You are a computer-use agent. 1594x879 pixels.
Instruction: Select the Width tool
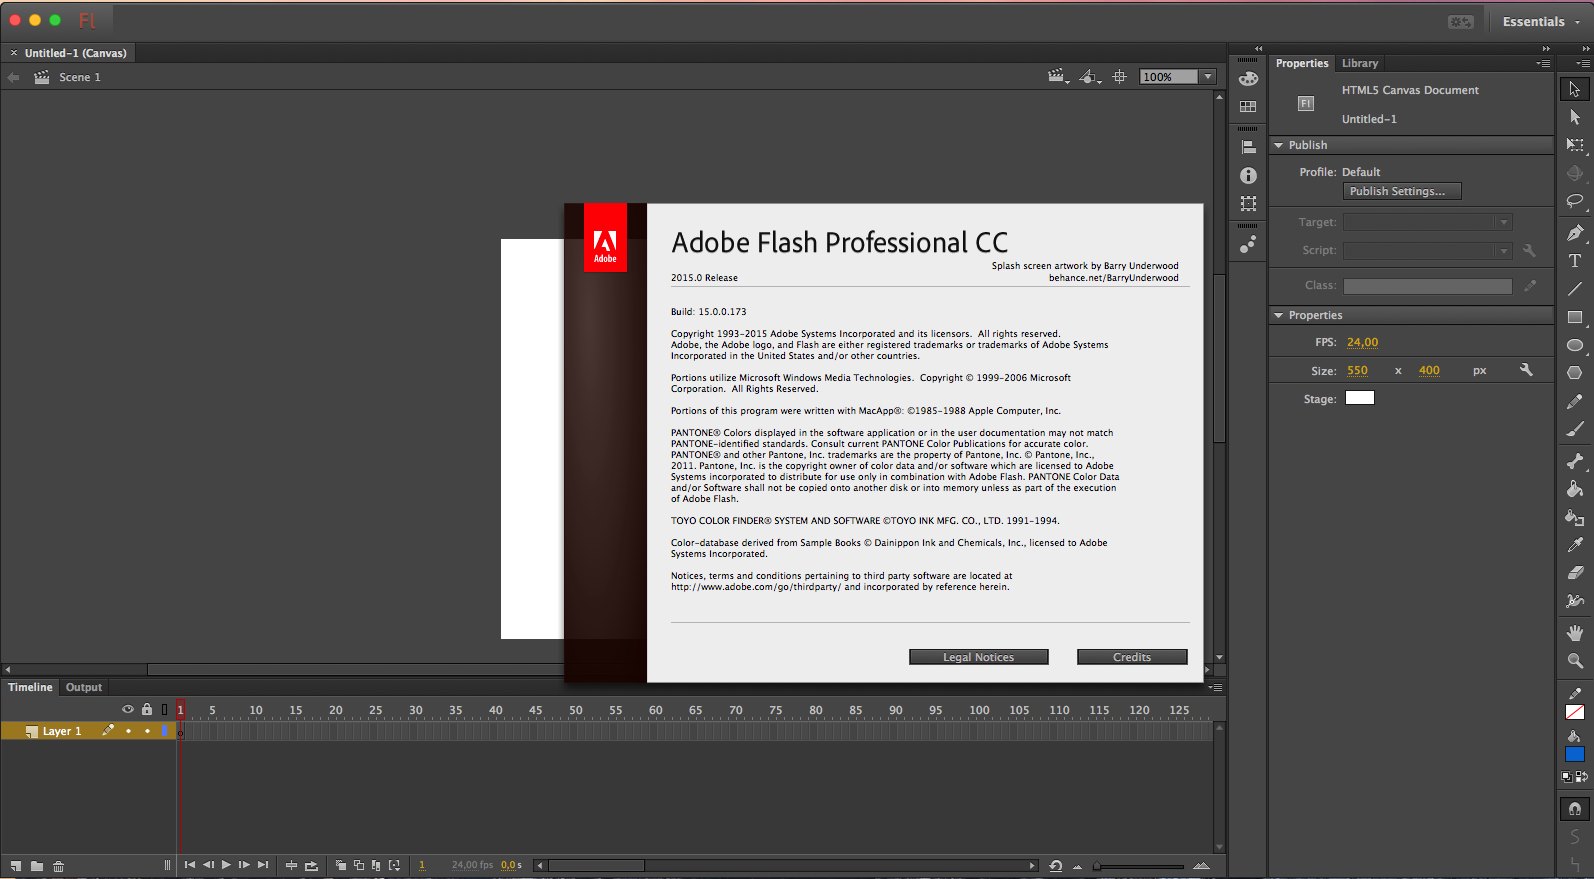pyautogui.click(x=1575, y=601)
